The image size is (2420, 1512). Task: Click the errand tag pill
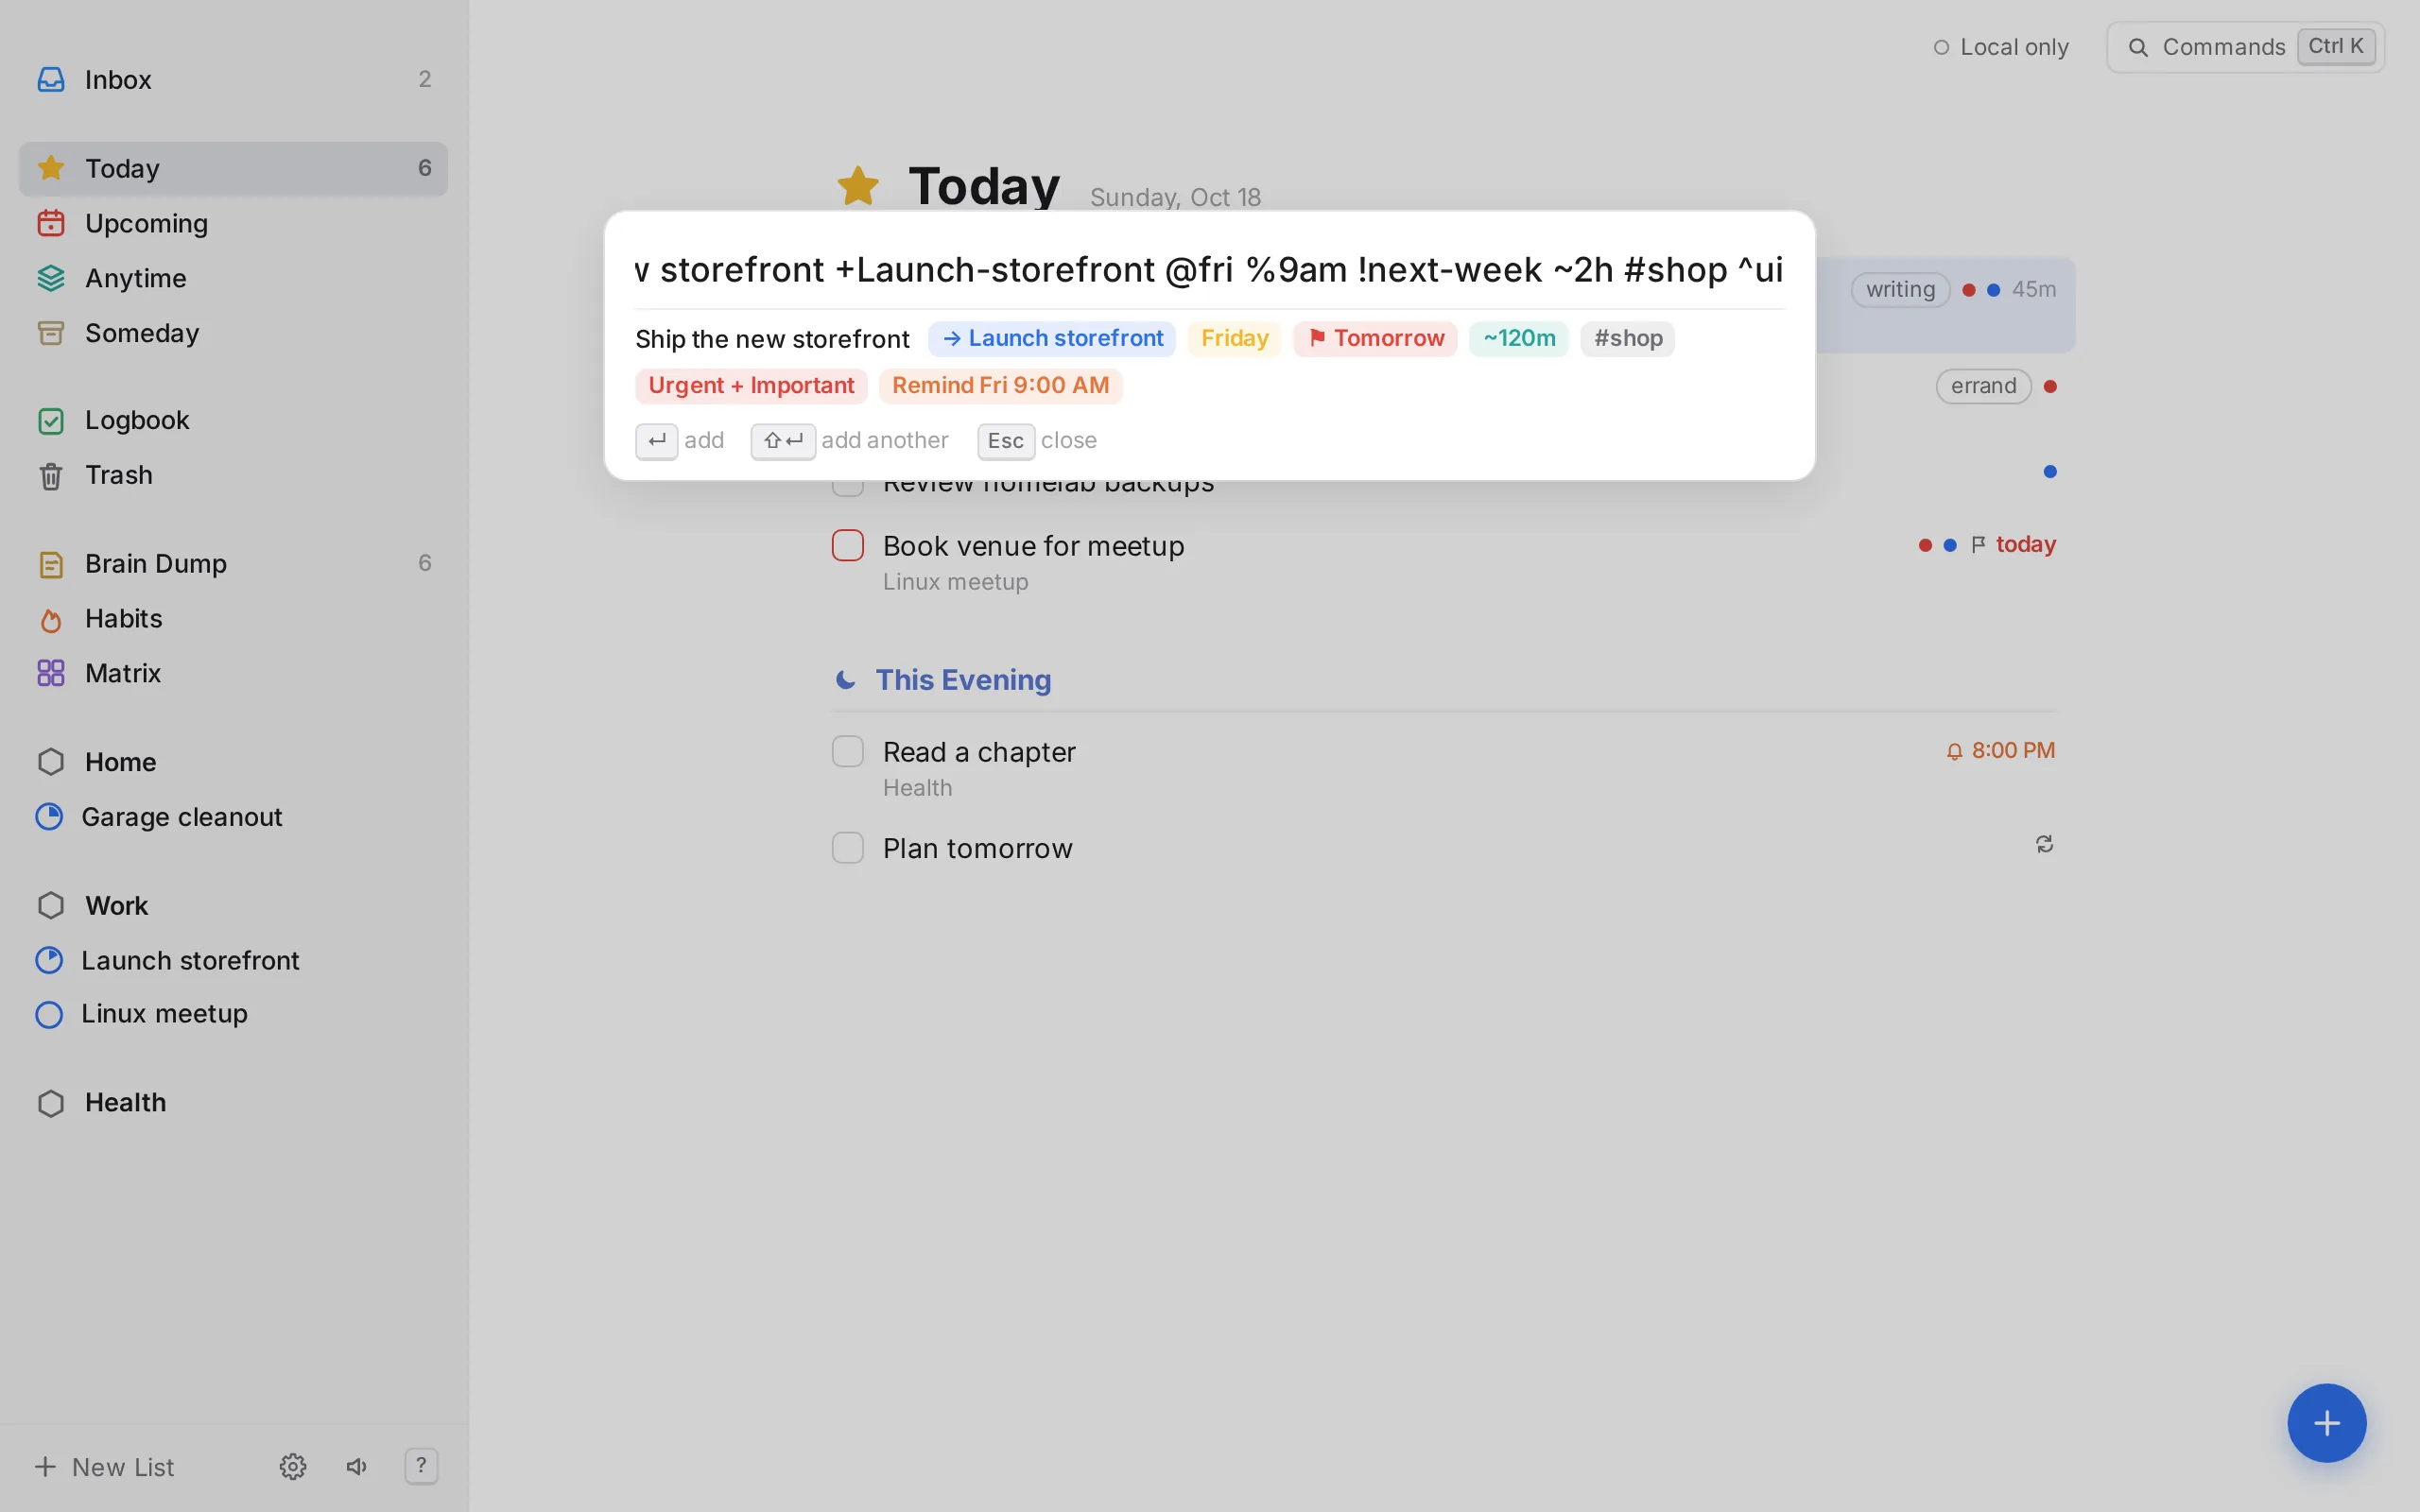click(x=1983, y=386)
